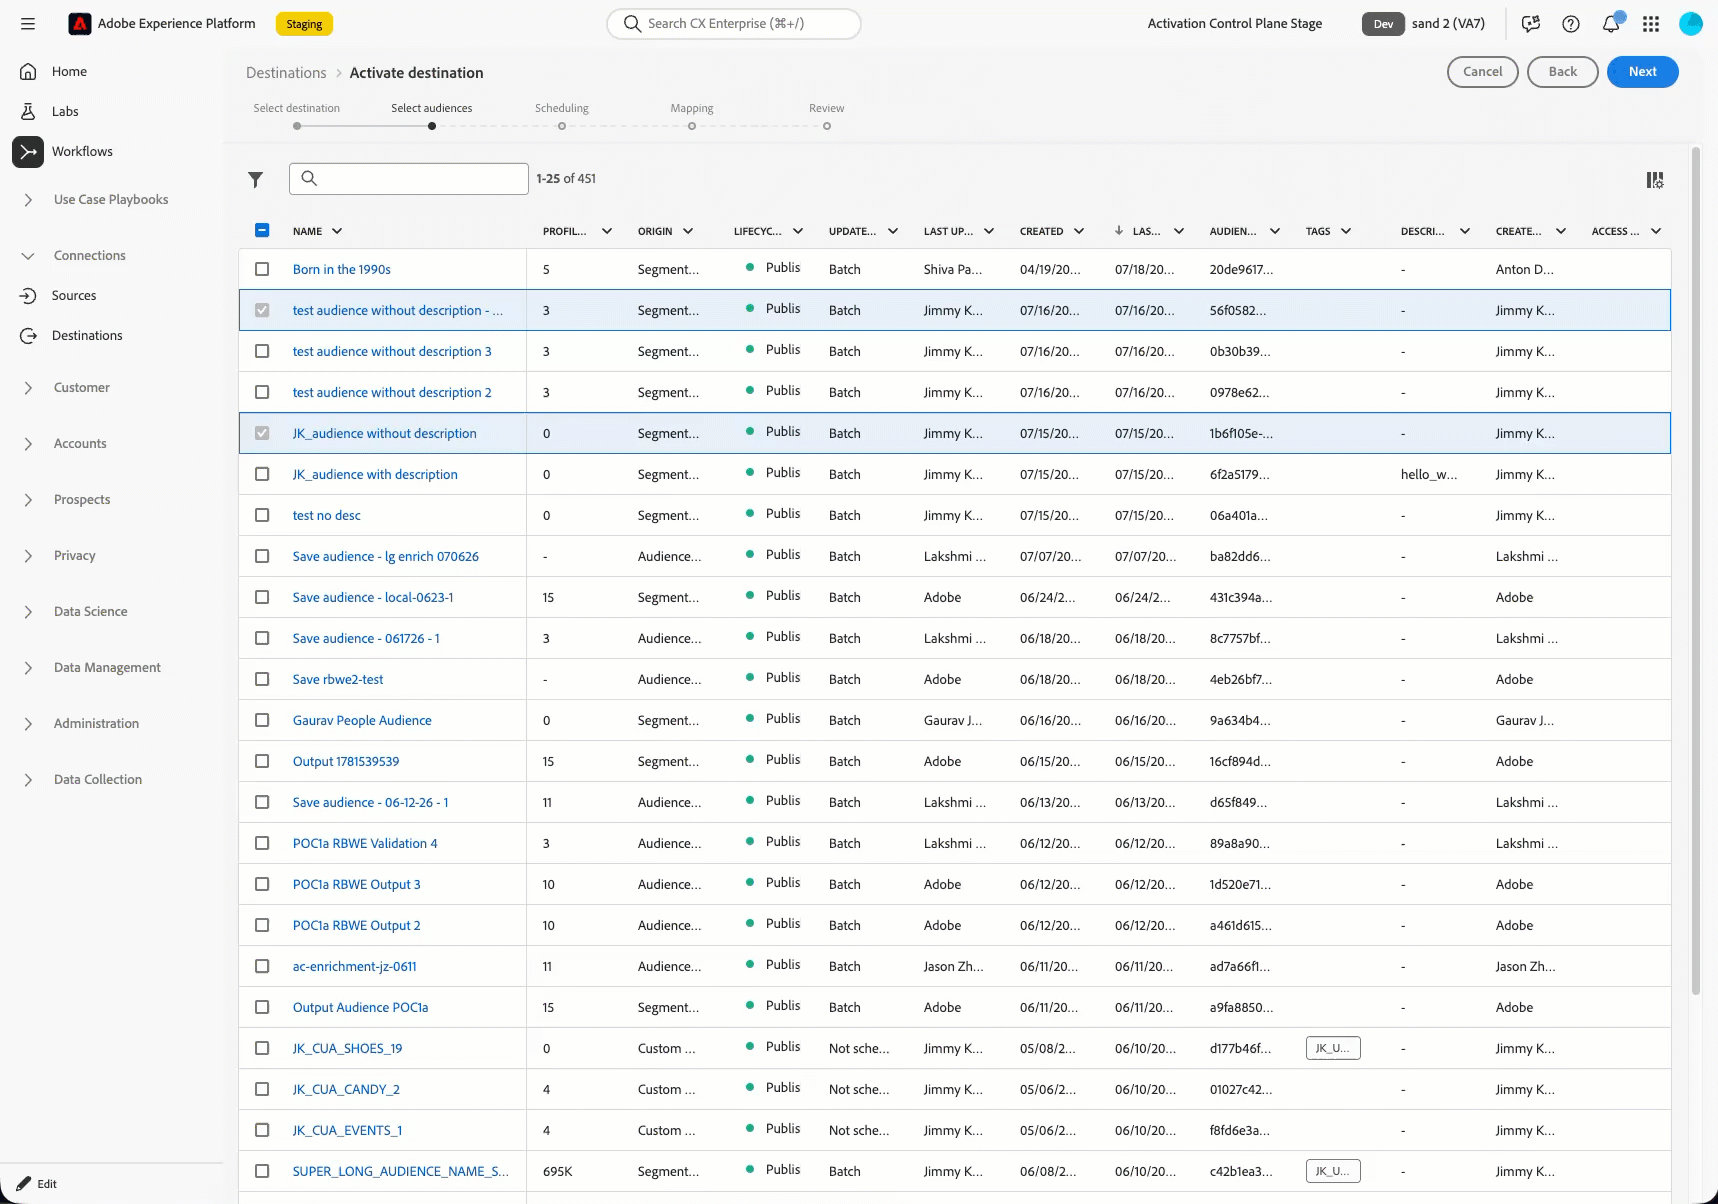Click the Cancel button
The width and height of the screenshot is (1718, 1204).
click(1482, 72)
